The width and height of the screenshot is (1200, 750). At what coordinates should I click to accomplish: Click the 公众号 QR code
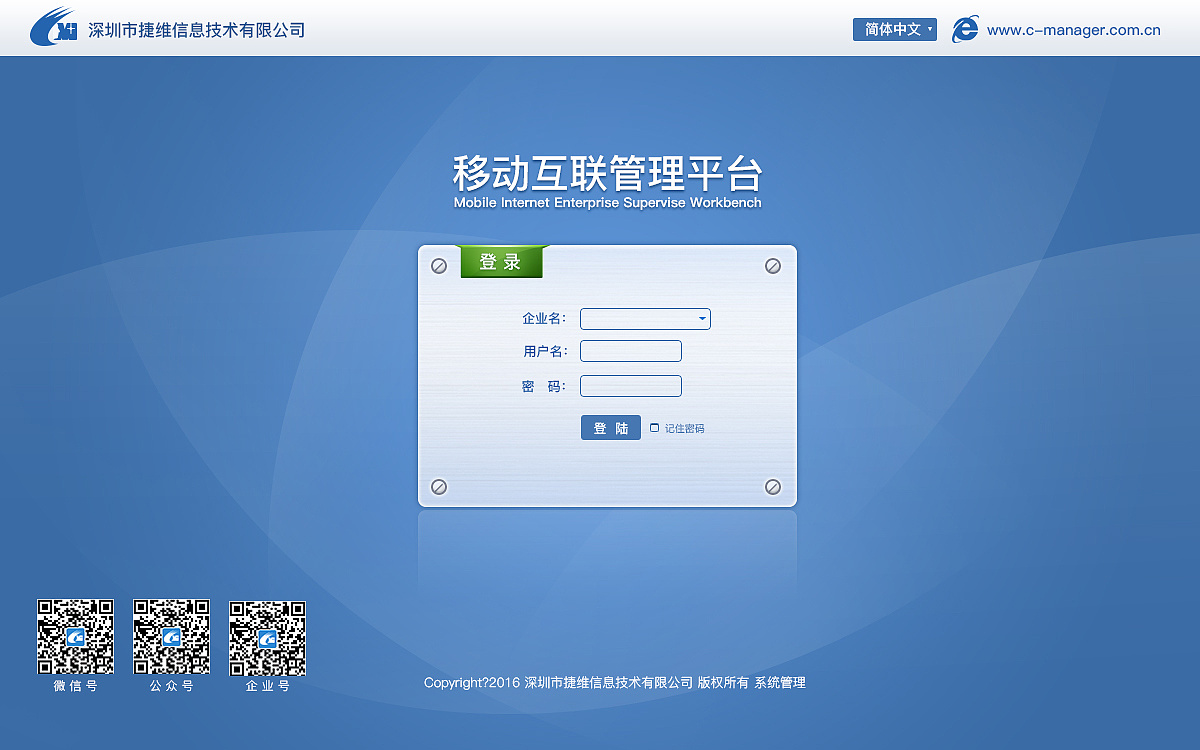tap(172, 637)
